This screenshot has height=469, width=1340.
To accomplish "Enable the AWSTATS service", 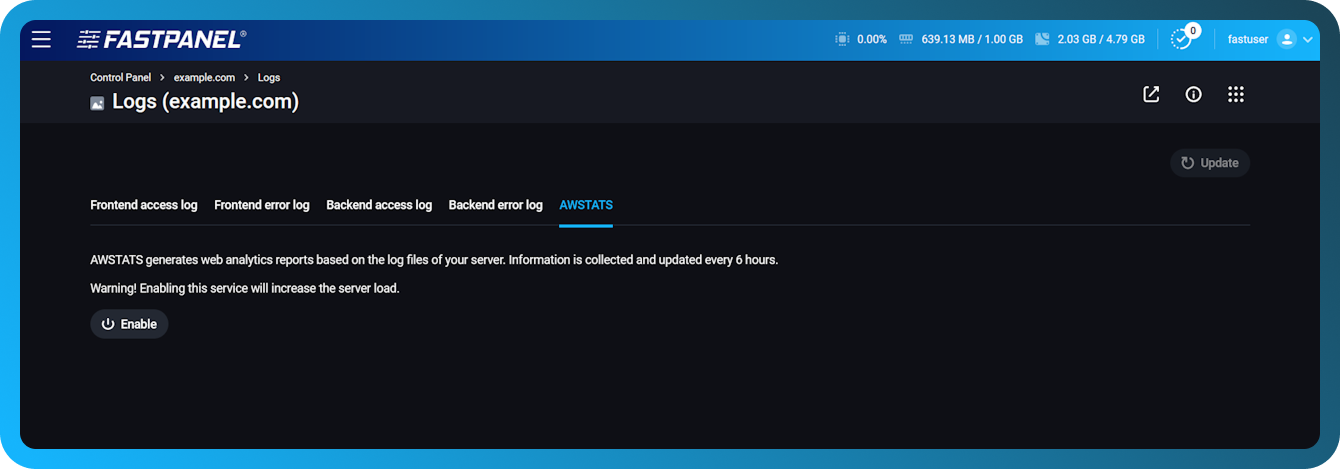I will click(129, 324).
